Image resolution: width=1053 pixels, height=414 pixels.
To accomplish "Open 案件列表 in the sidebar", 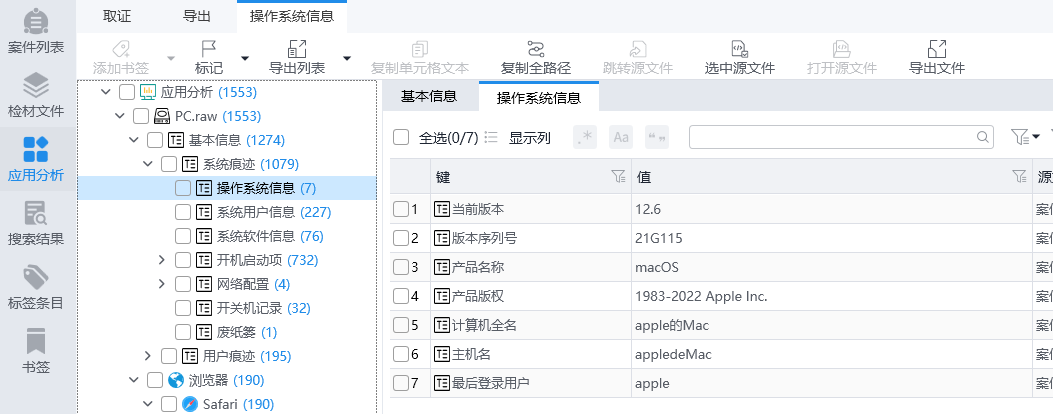I will (x=36, y=30).
